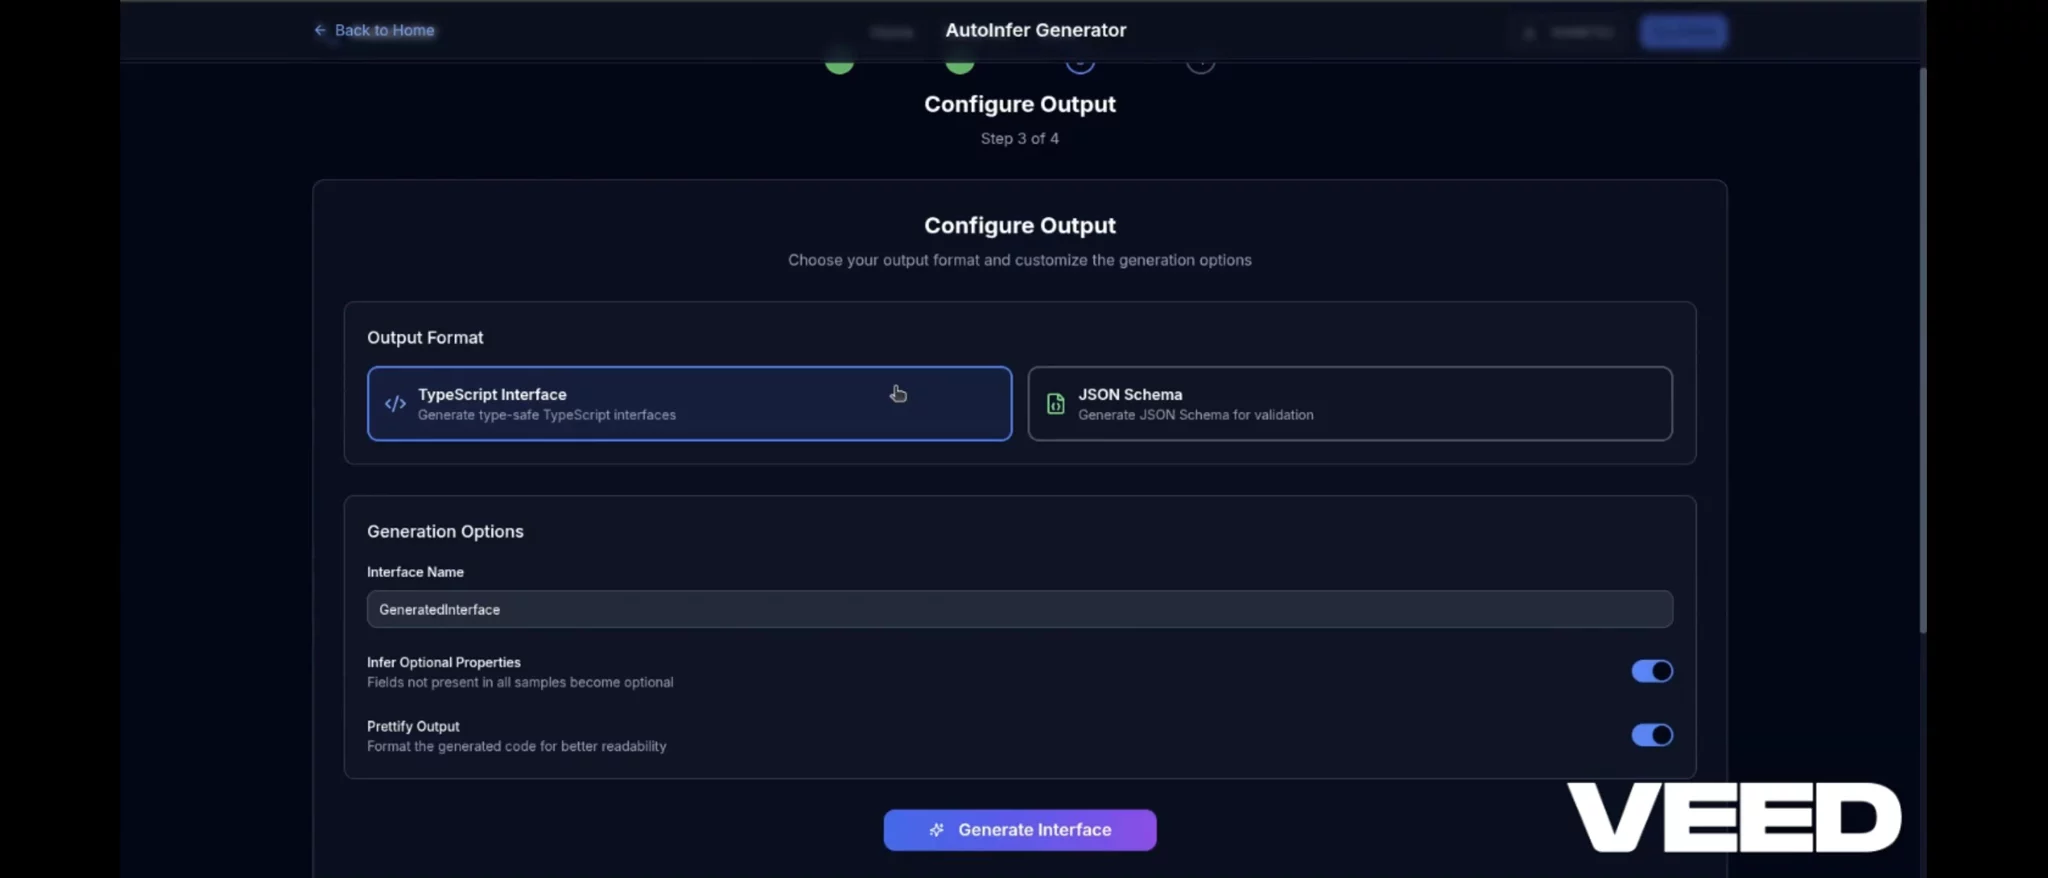Click the JSON Schema file icon

(1055, 404)
